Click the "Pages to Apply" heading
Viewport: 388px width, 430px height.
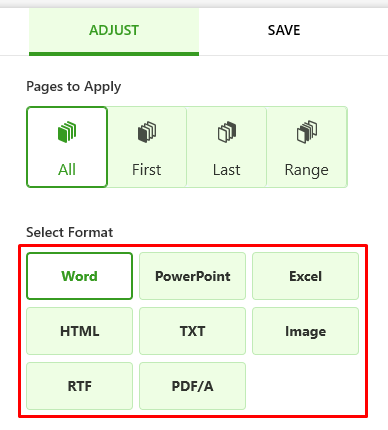pos(74,87)
